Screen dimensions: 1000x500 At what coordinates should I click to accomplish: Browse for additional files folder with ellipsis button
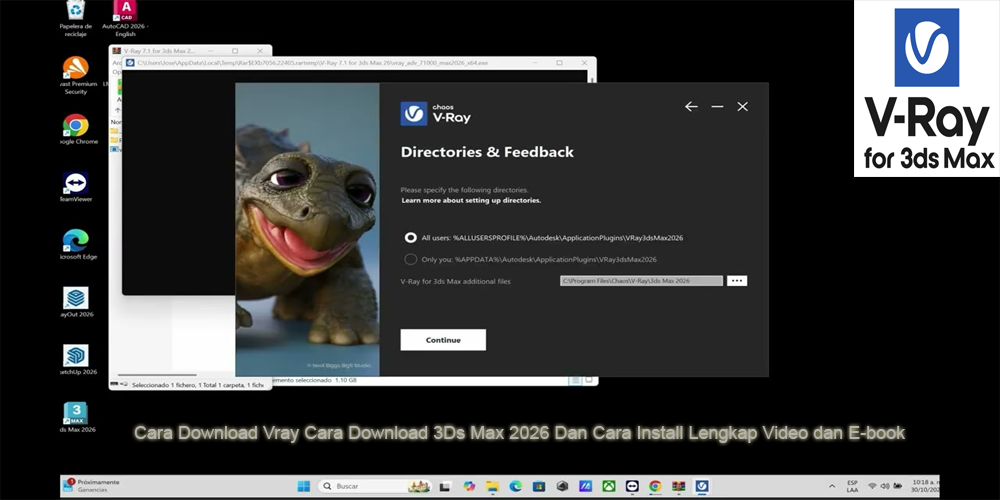[737, 281]
